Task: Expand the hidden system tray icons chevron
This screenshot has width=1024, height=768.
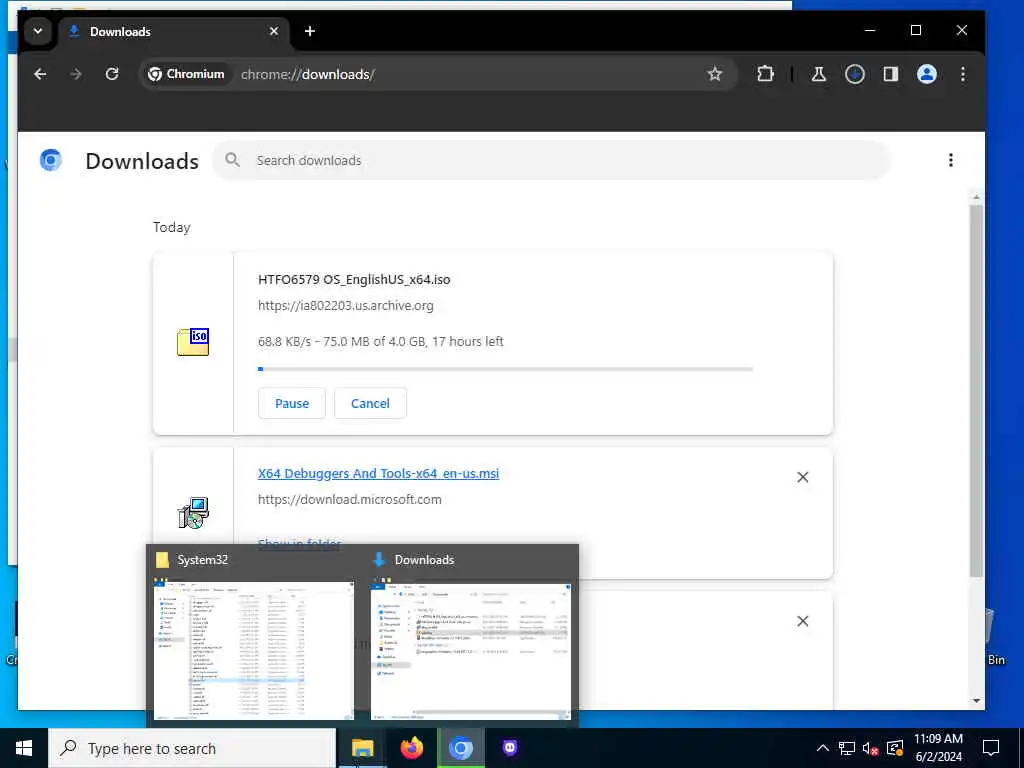Action: (823, 748)
